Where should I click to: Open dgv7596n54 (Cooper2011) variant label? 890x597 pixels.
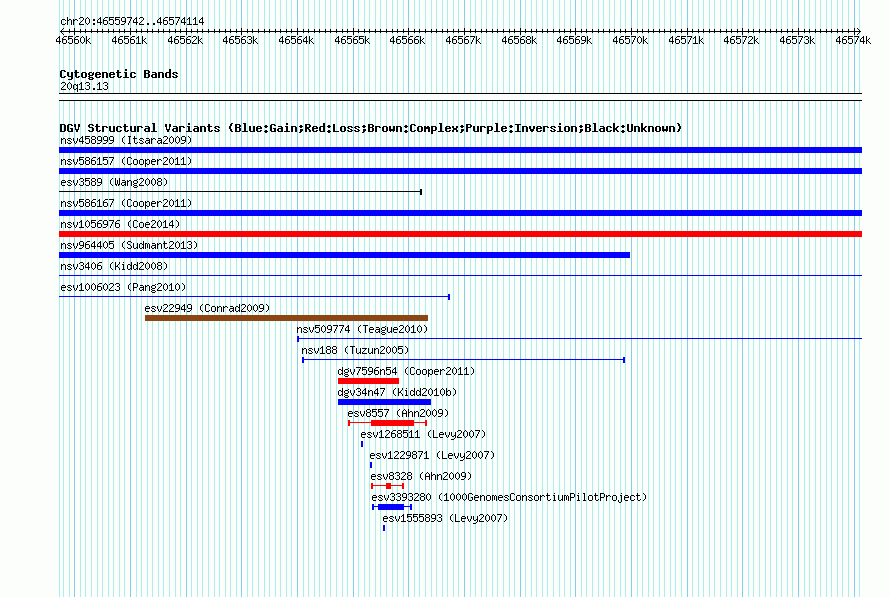point(406,371)
